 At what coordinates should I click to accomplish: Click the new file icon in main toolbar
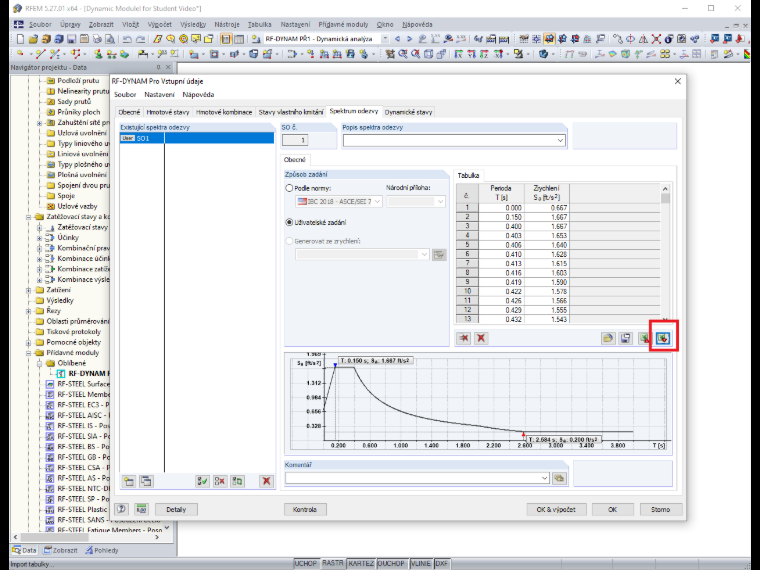point(20,39)
